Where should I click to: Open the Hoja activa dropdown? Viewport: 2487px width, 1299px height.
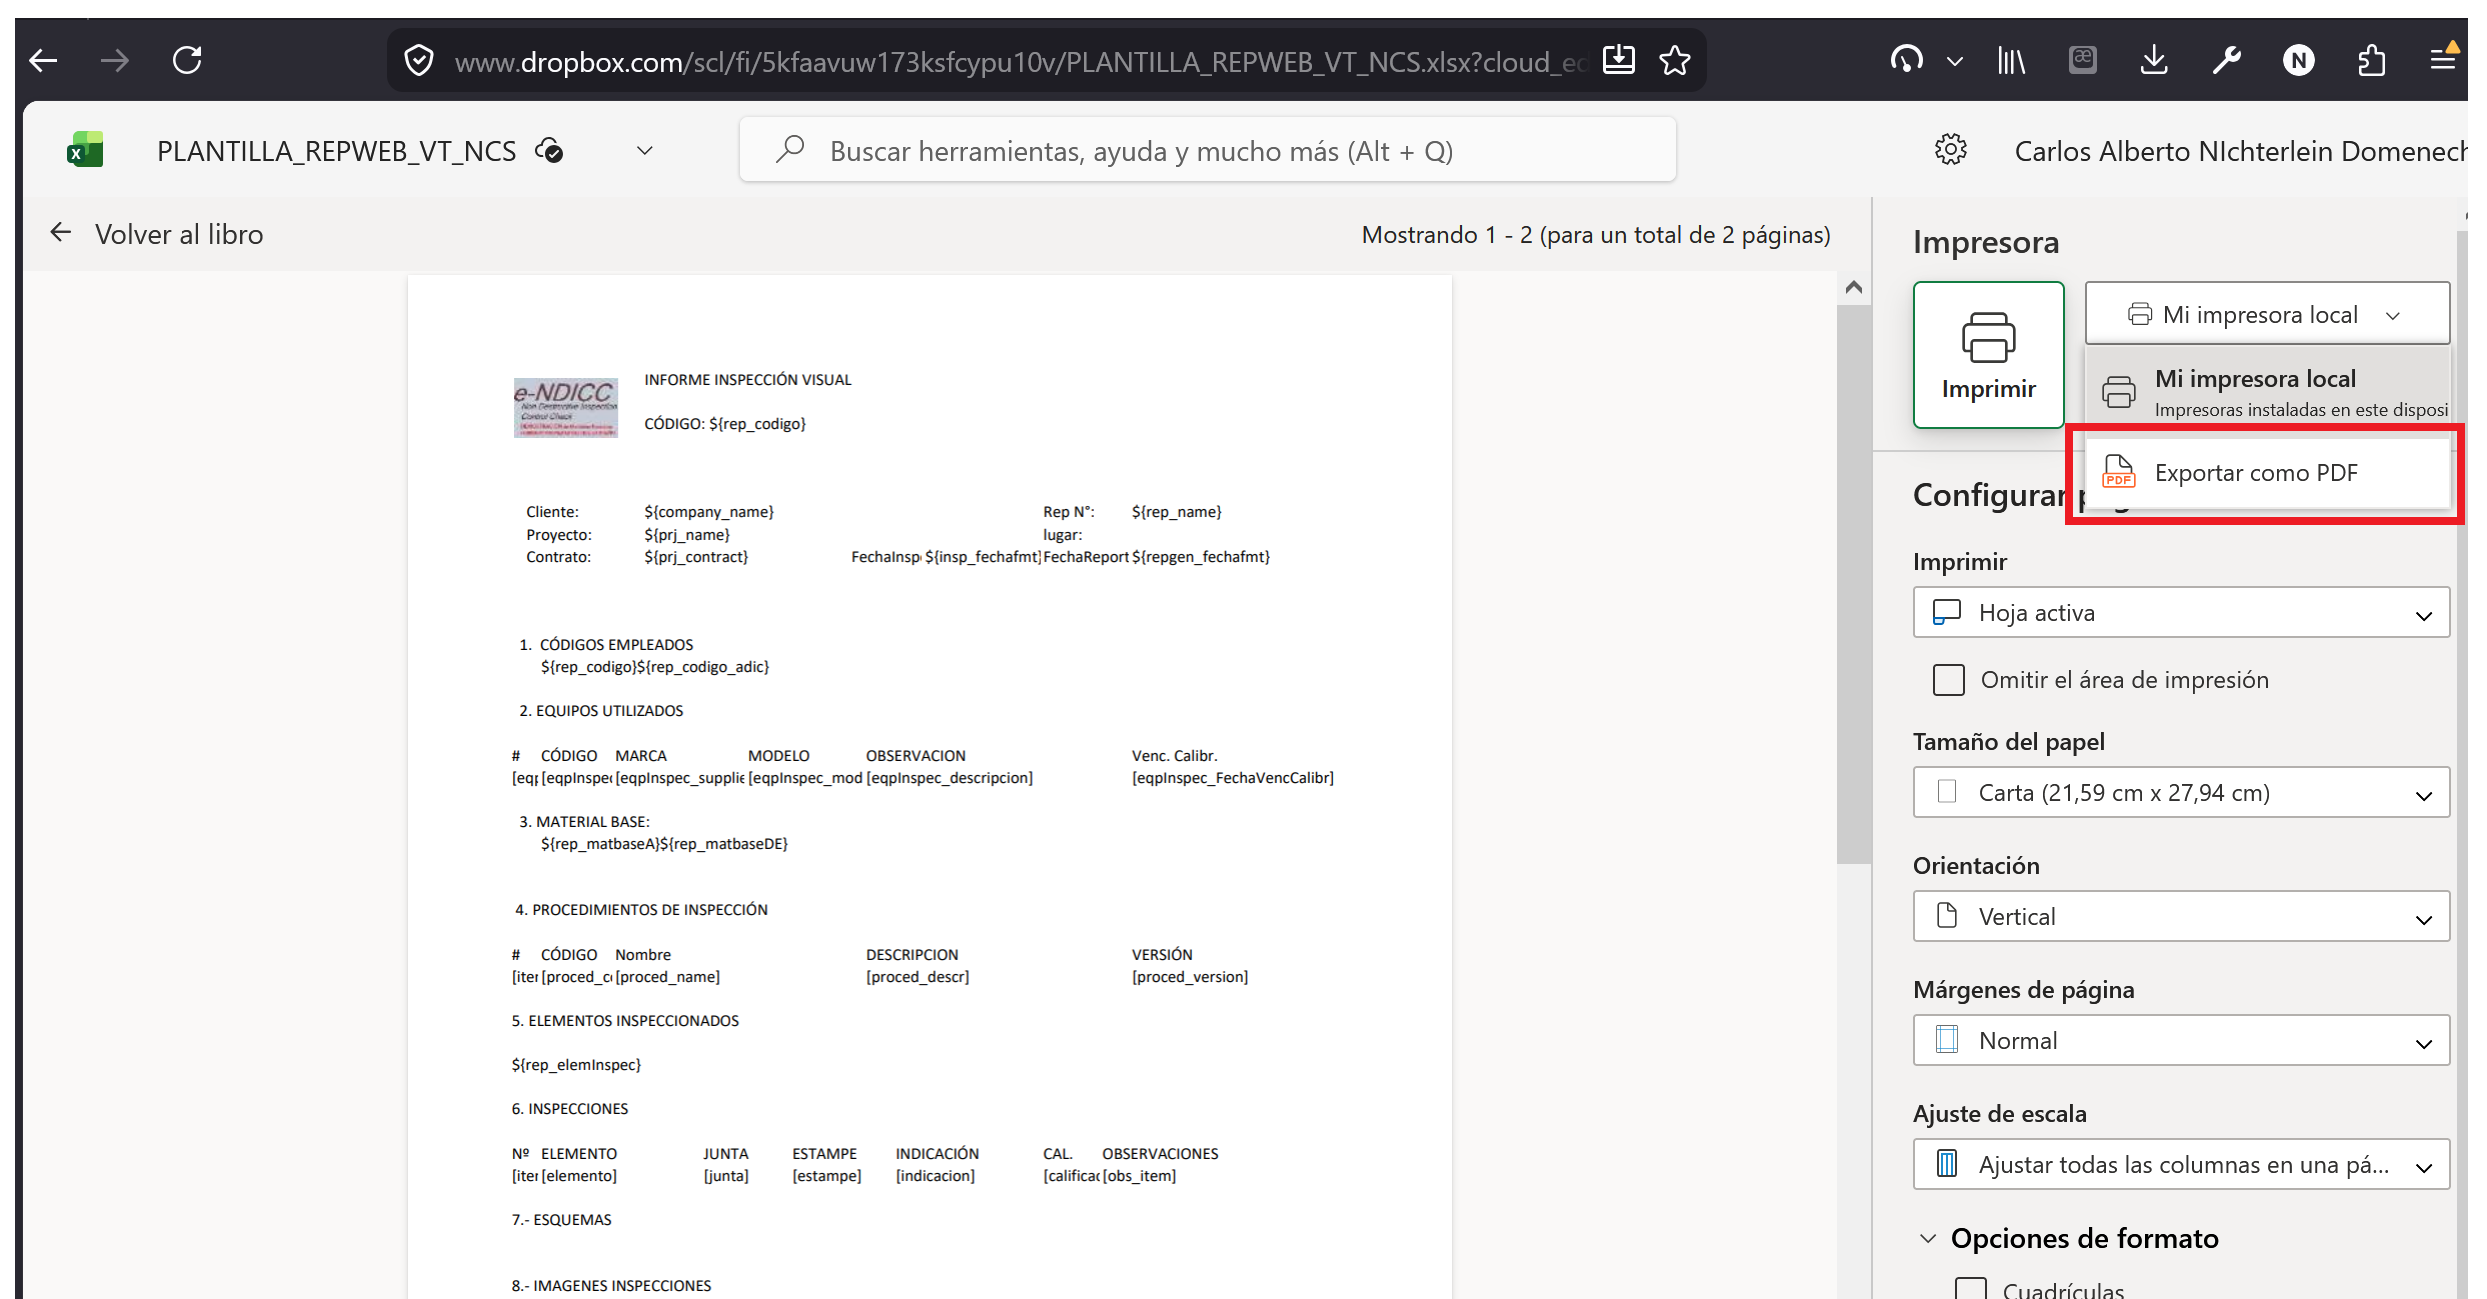(x=2181, y=613)
